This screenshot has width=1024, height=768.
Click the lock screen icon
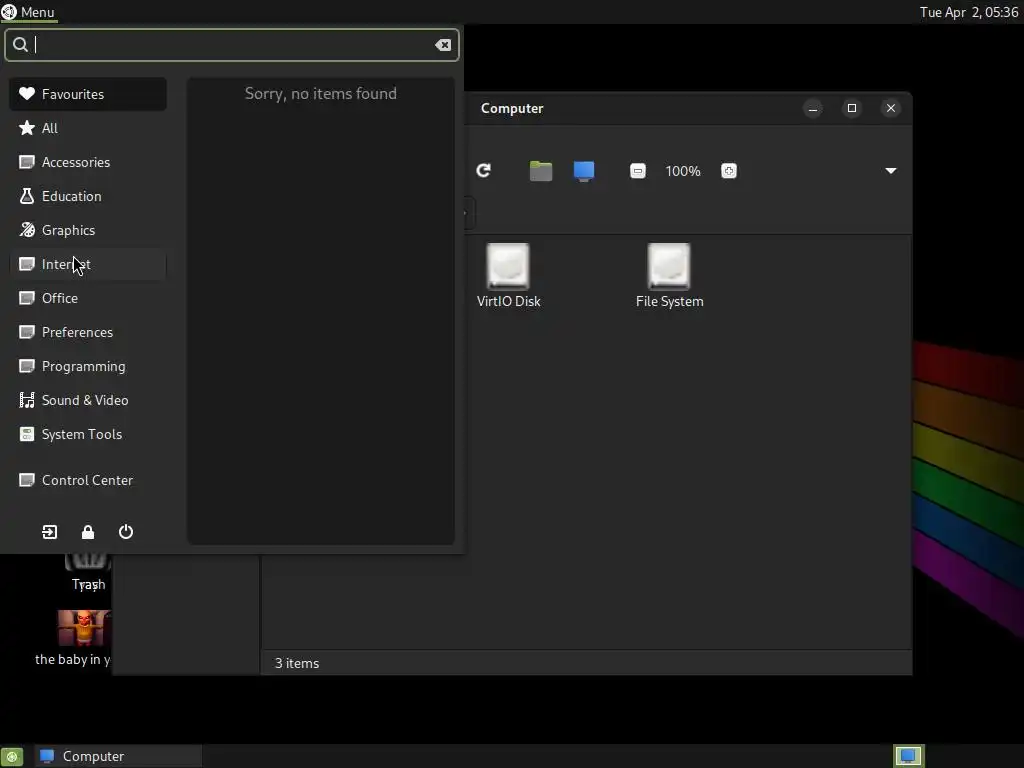pos(88,532)
